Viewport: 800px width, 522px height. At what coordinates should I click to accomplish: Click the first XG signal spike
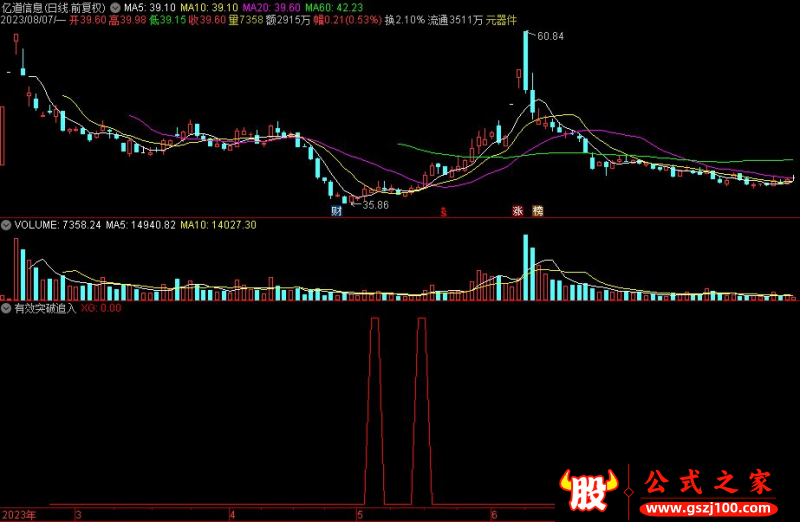coord(375,411)
